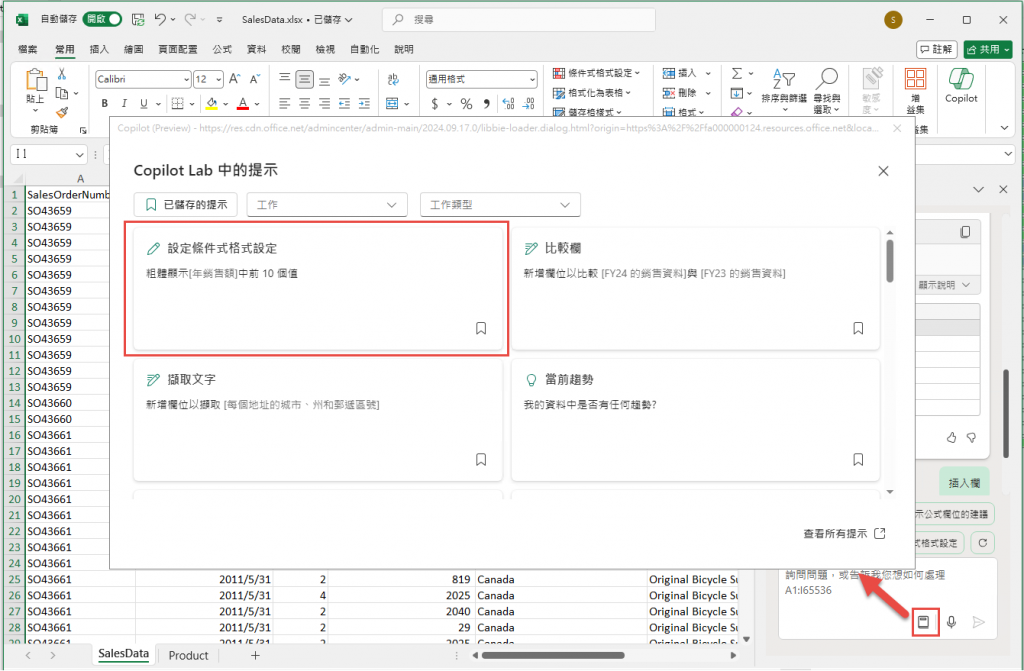This screenshot has width=1024, height=671.
Task: Open the File tab
Action: pyautogui.click(x=27, y=49)
